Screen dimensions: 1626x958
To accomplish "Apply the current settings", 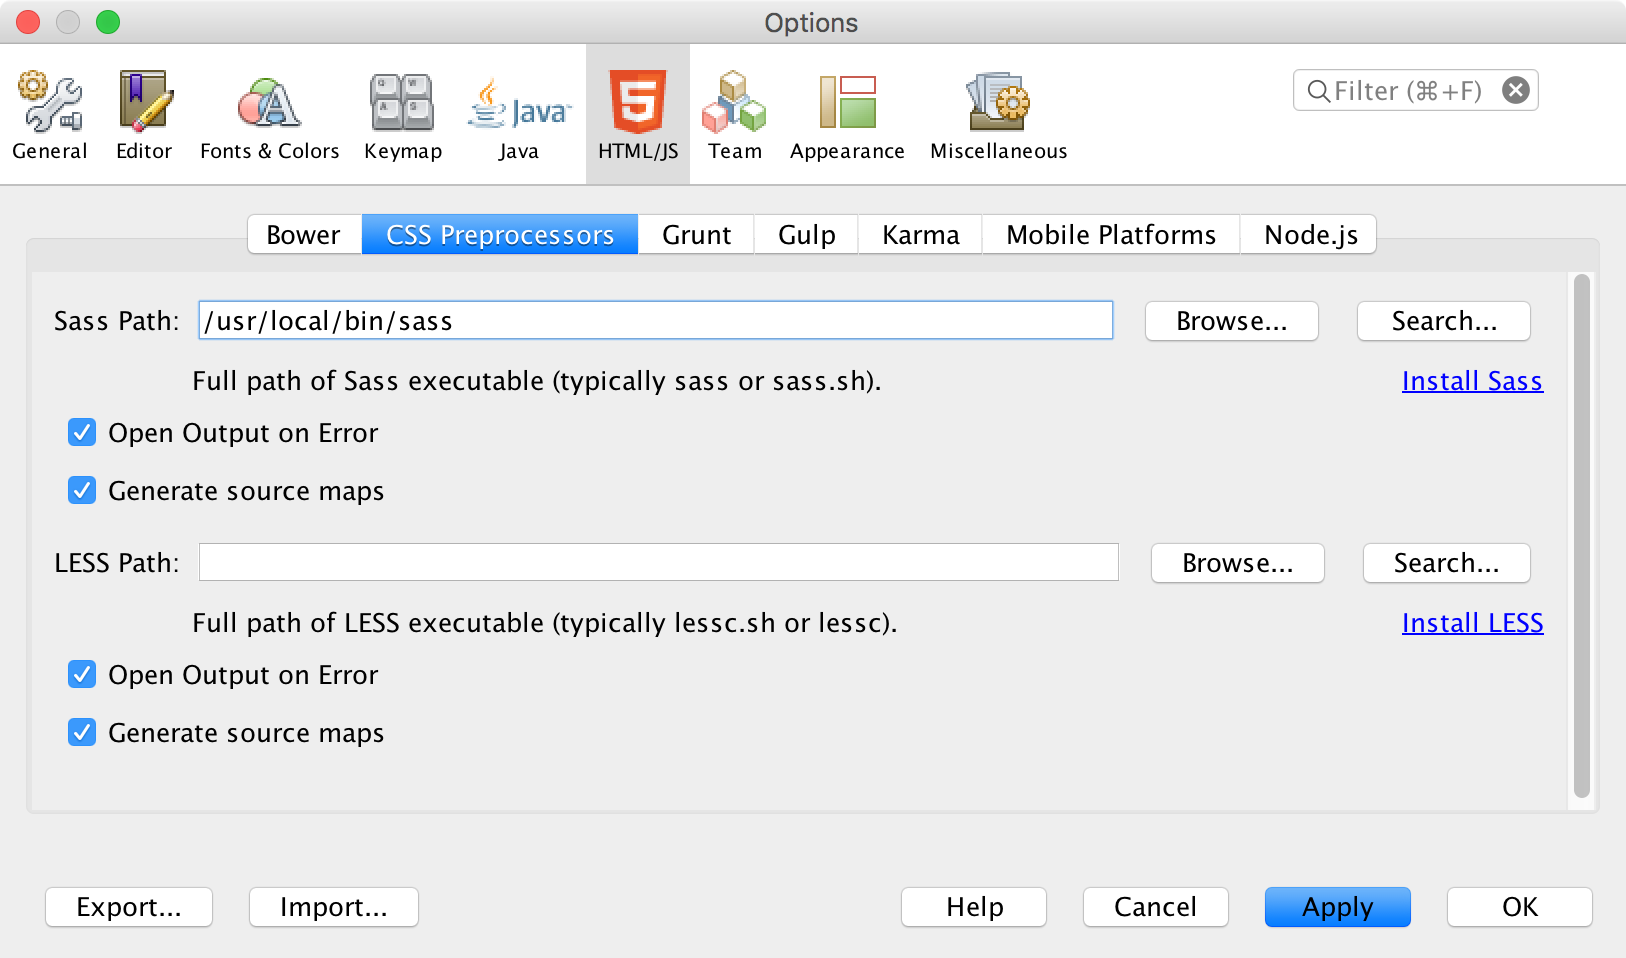I will (1338, 907).
